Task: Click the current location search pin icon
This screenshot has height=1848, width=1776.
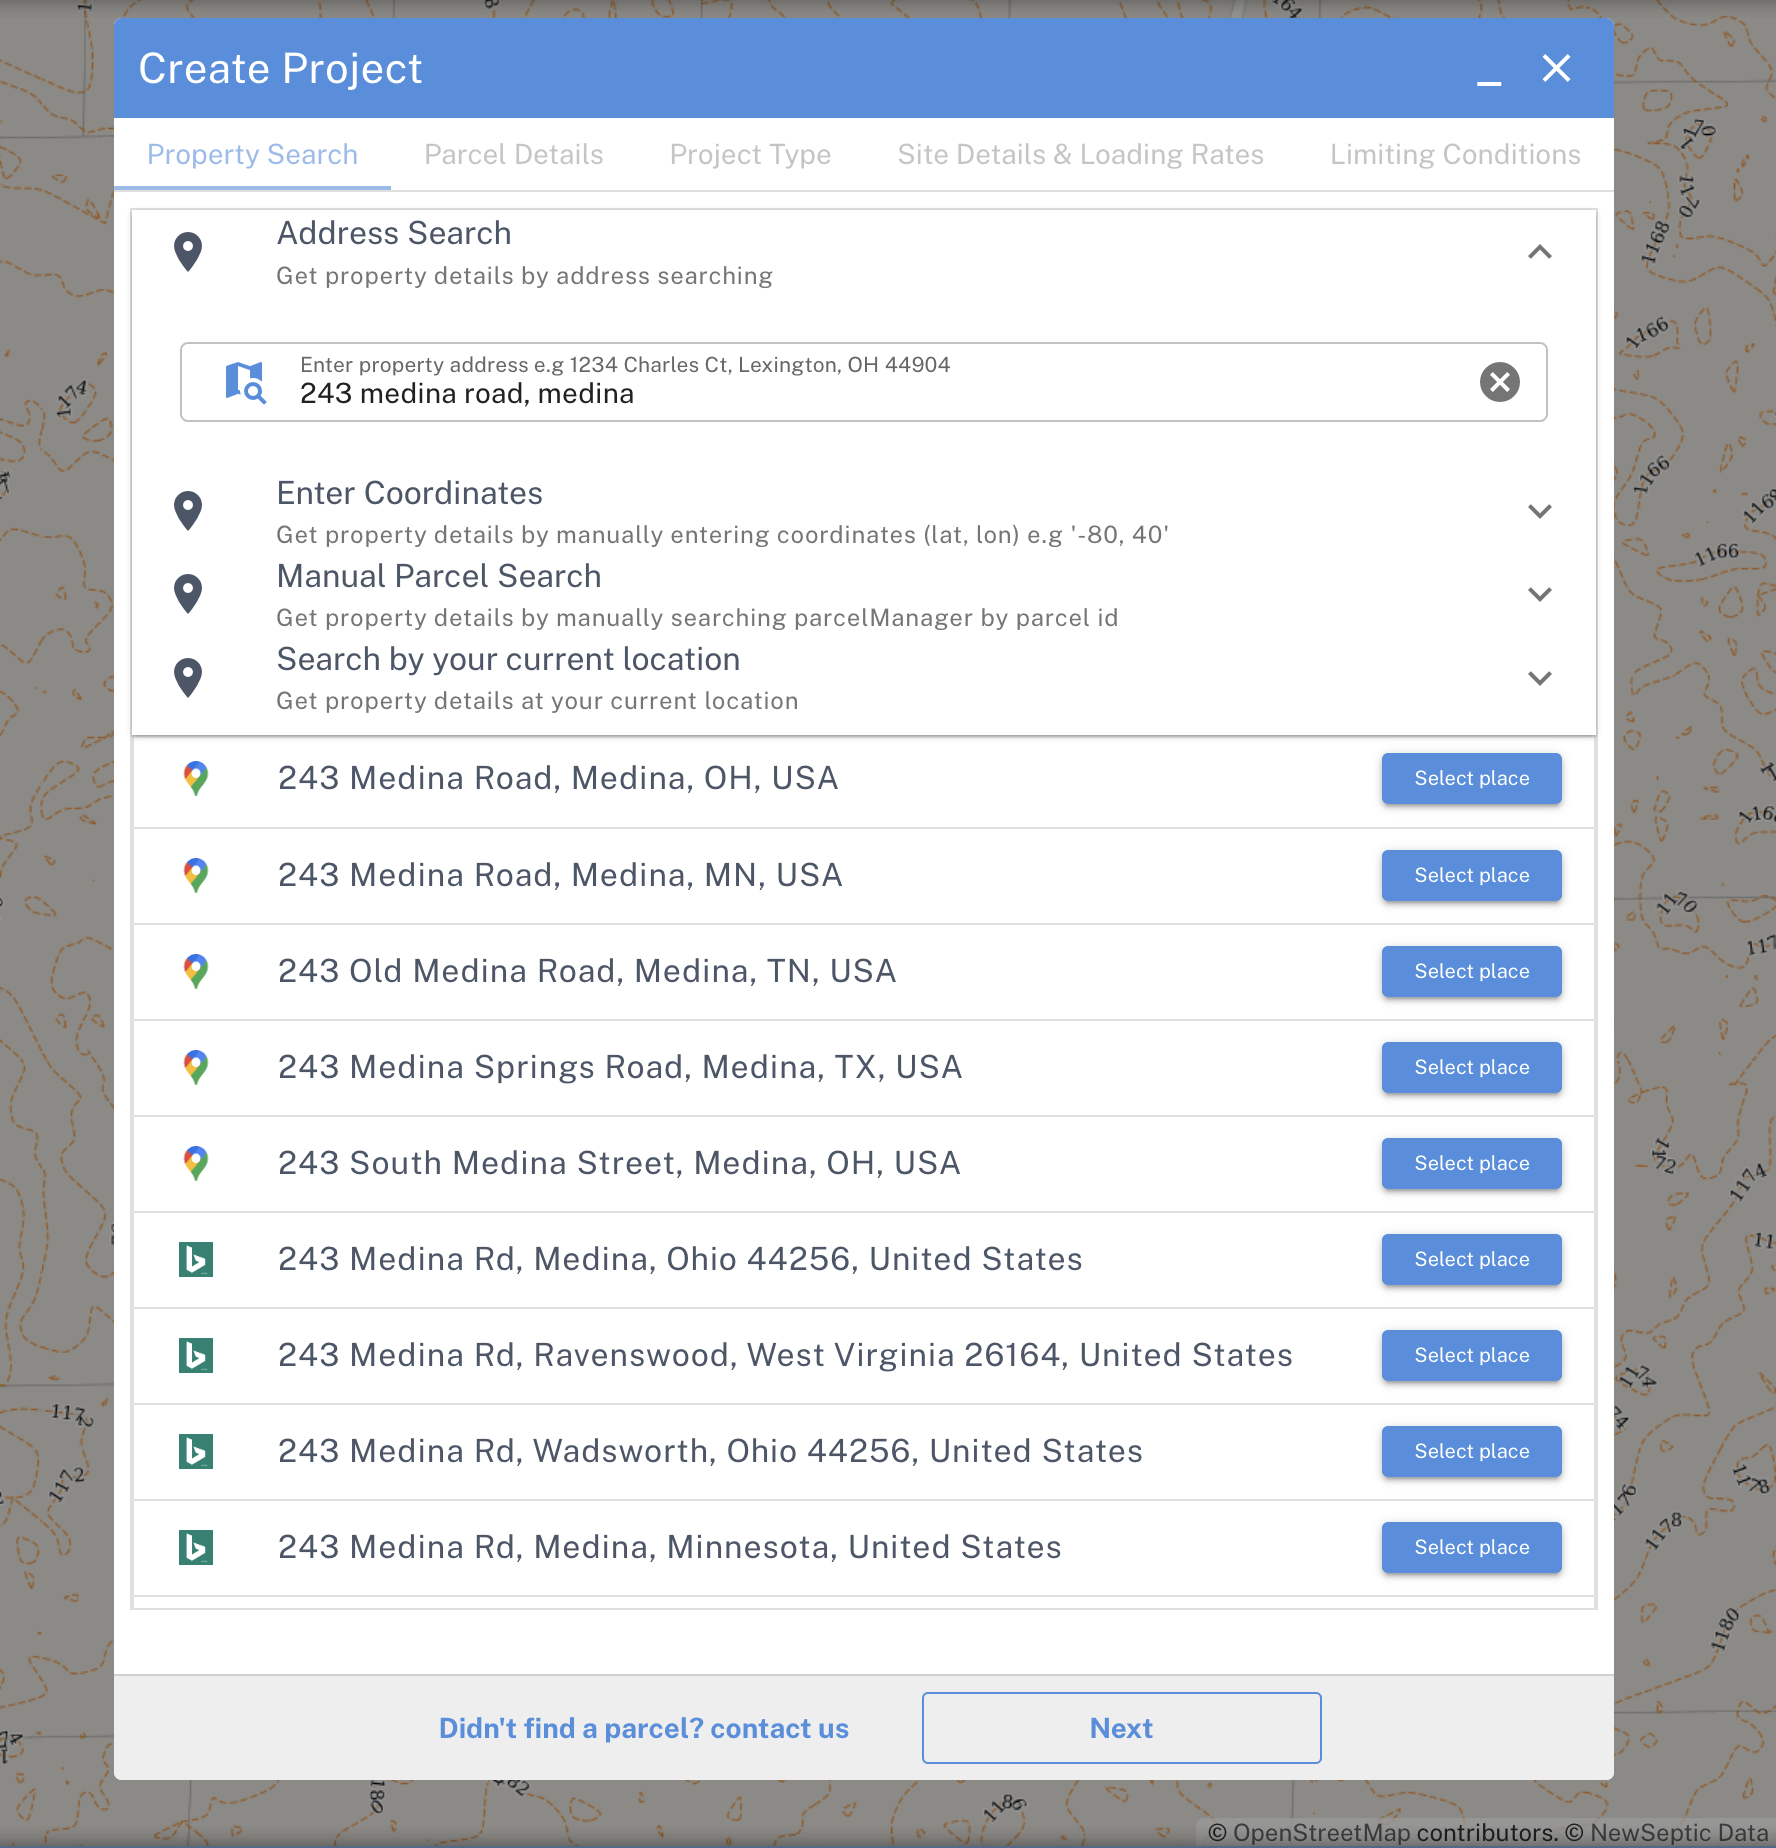Action: pyautogui.click(x=188, y=678)
